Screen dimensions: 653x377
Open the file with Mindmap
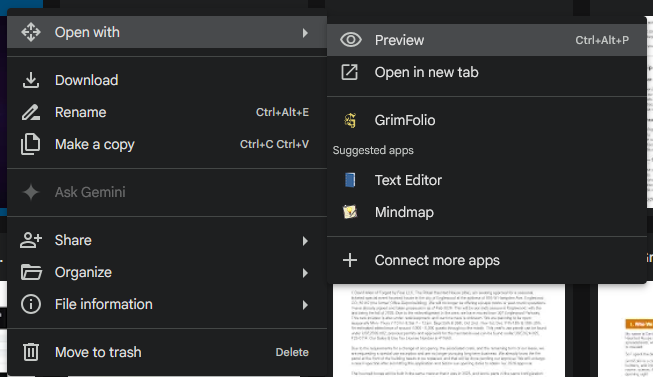click(487, 212)
